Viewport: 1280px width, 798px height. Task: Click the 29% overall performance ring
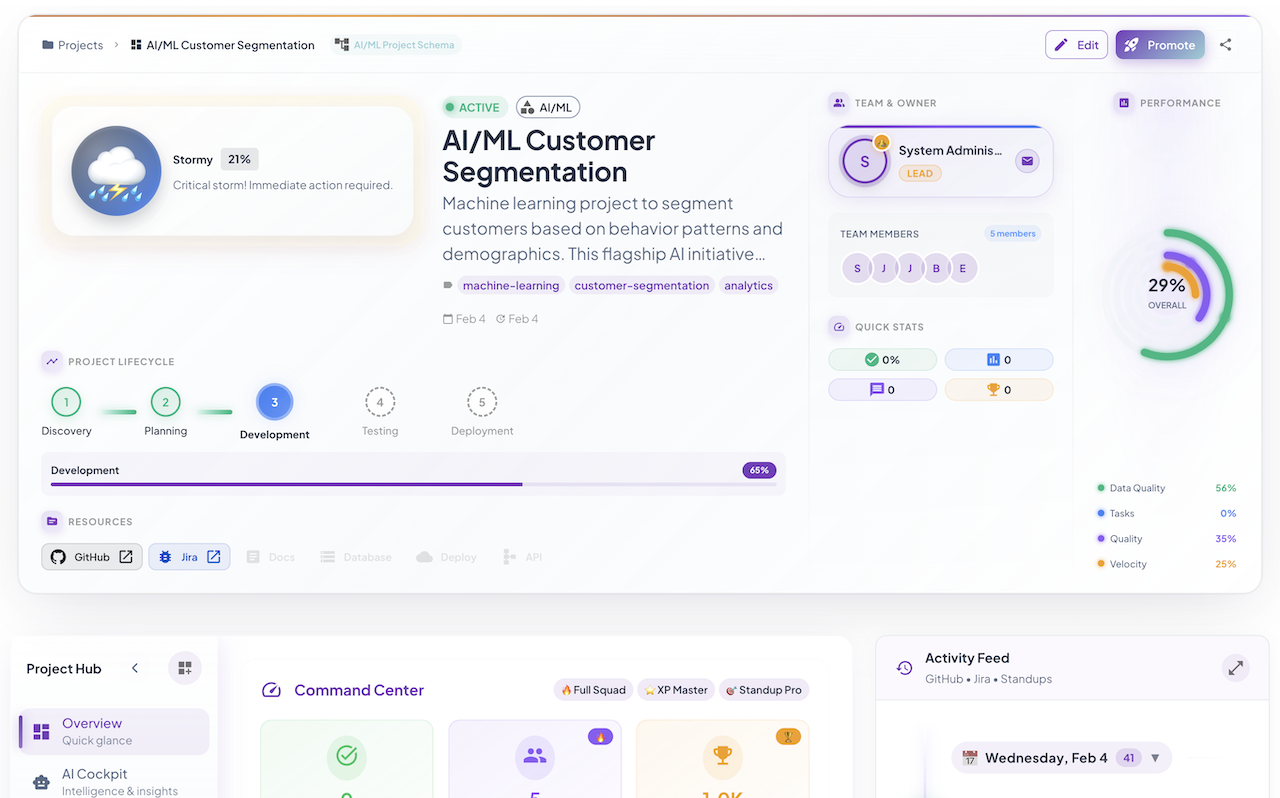(1167, 294)
